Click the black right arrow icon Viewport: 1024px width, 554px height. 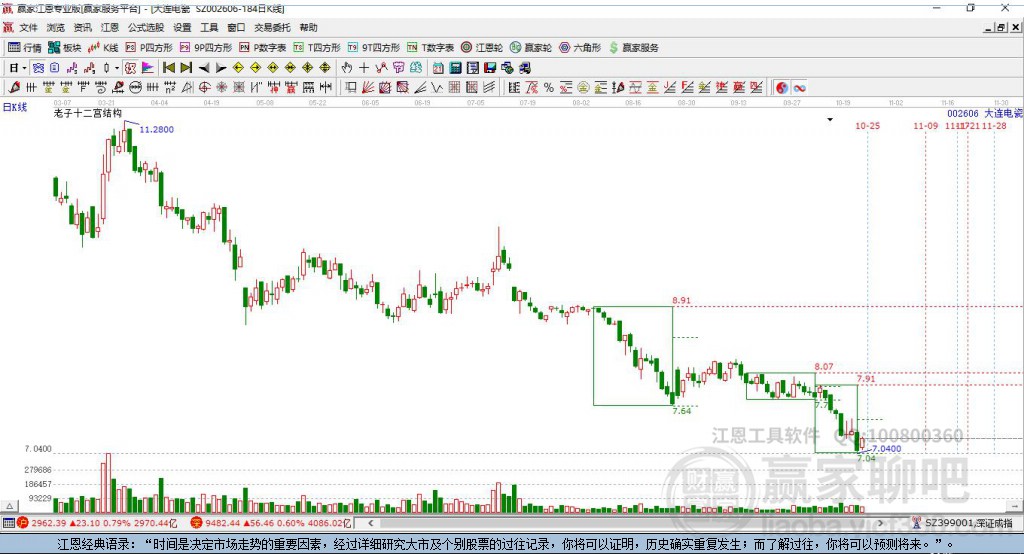221,68
